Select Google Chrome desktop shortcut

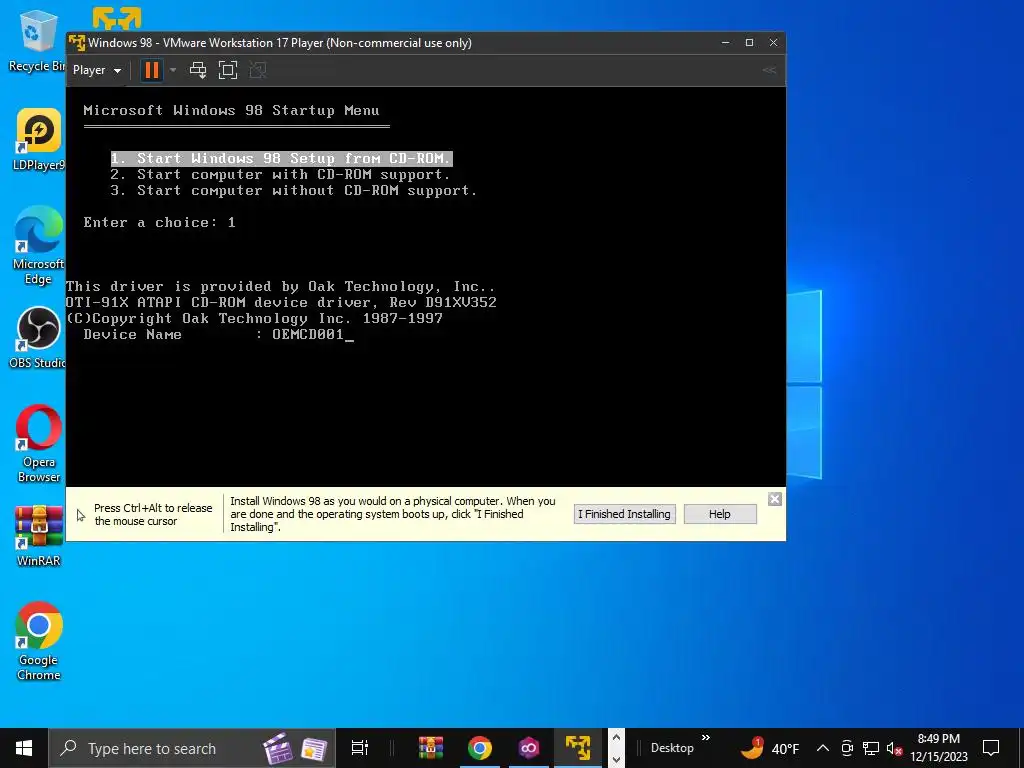click(39, 641)
